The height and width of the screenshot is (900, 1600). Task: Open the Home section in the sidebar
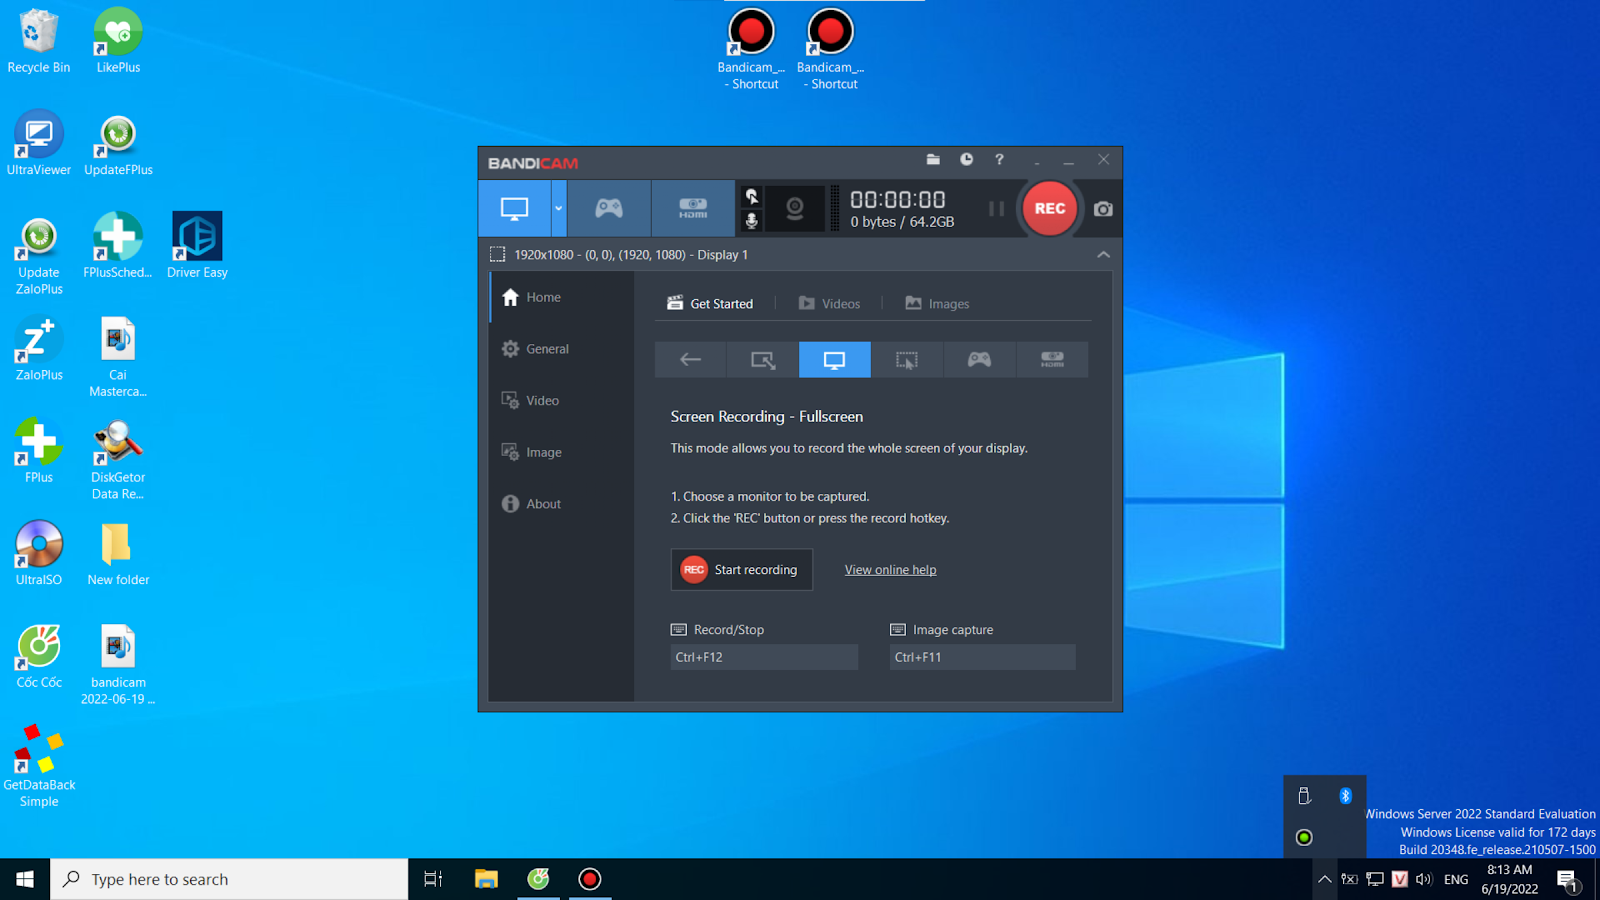point(561,297)
